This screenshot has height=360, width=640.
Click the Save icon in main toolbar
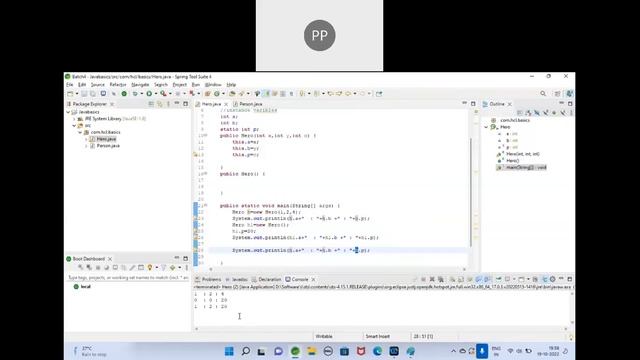pyautogui.click(x=84, y=93)
